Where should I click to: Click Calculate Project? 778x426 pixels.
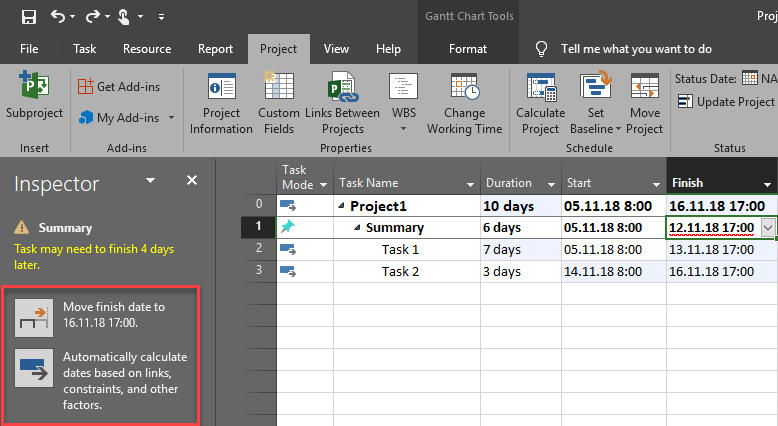(540, 103)
